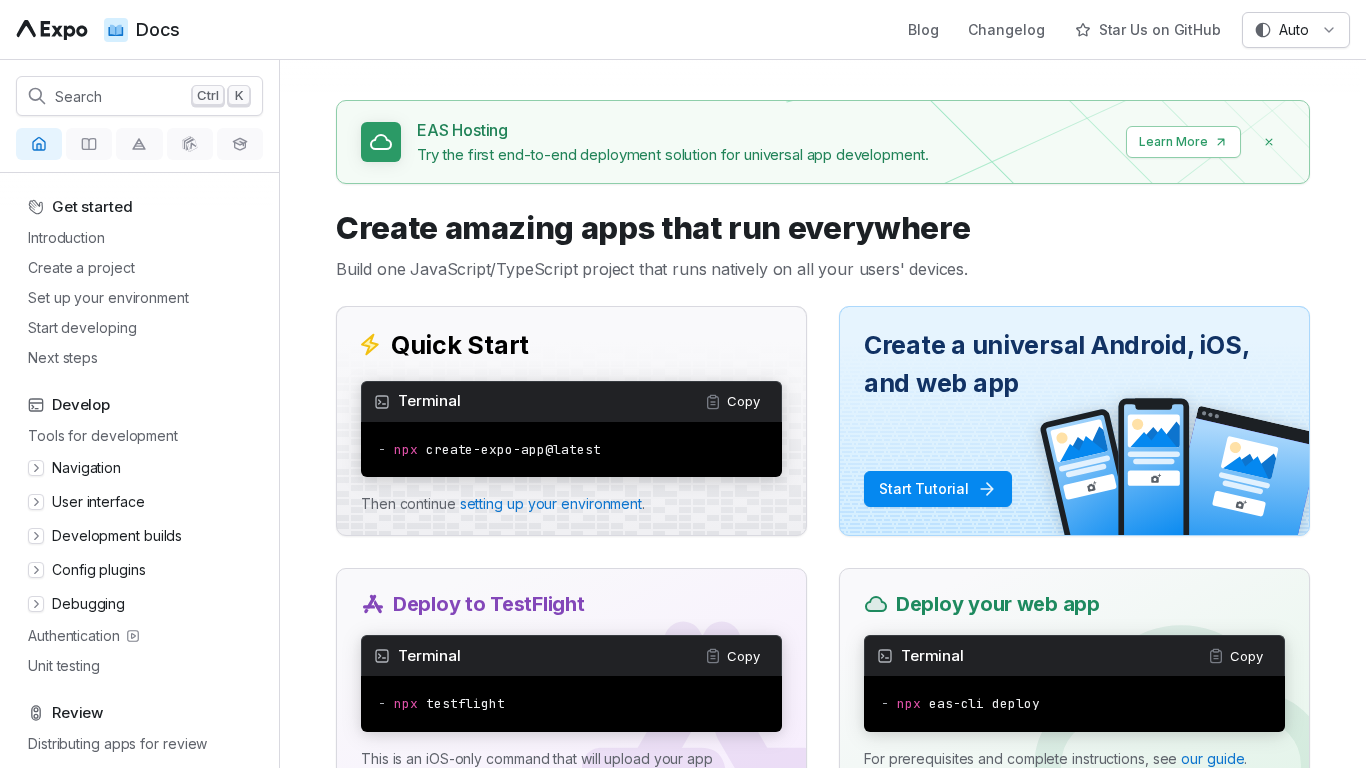
Task: Click the phones illustration in tutorial card
Action: pyautogui.click(x=1175, y=466)
